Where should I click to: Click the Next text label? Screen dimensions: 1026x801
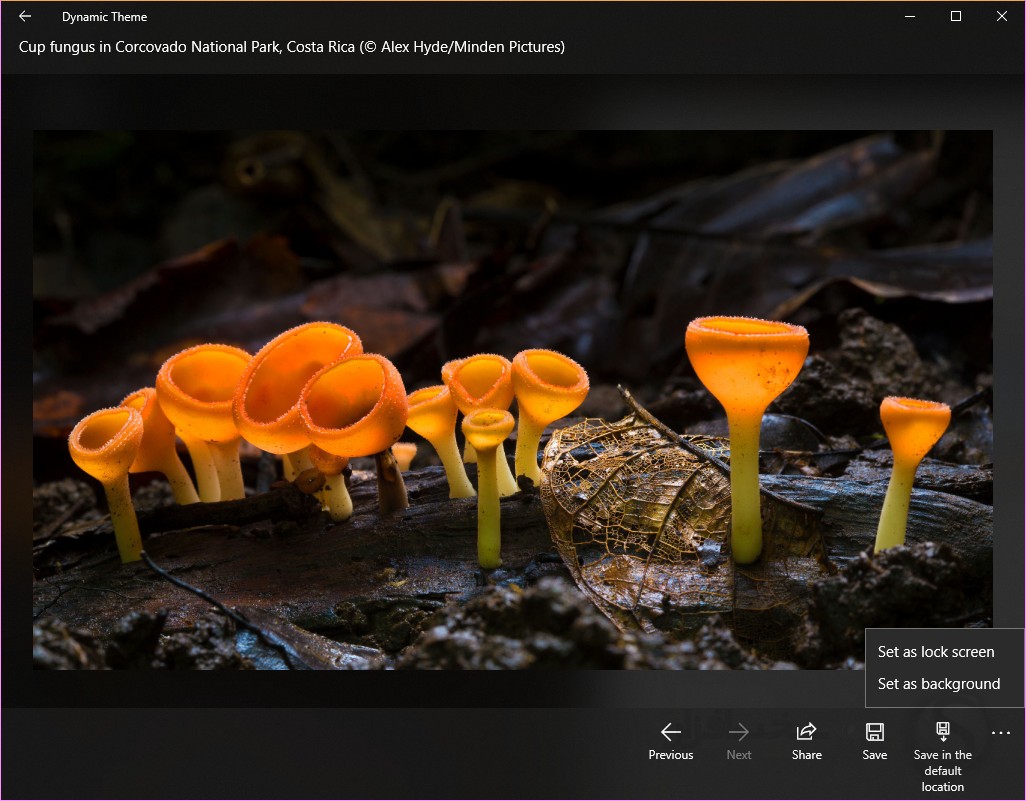[739, 755]
